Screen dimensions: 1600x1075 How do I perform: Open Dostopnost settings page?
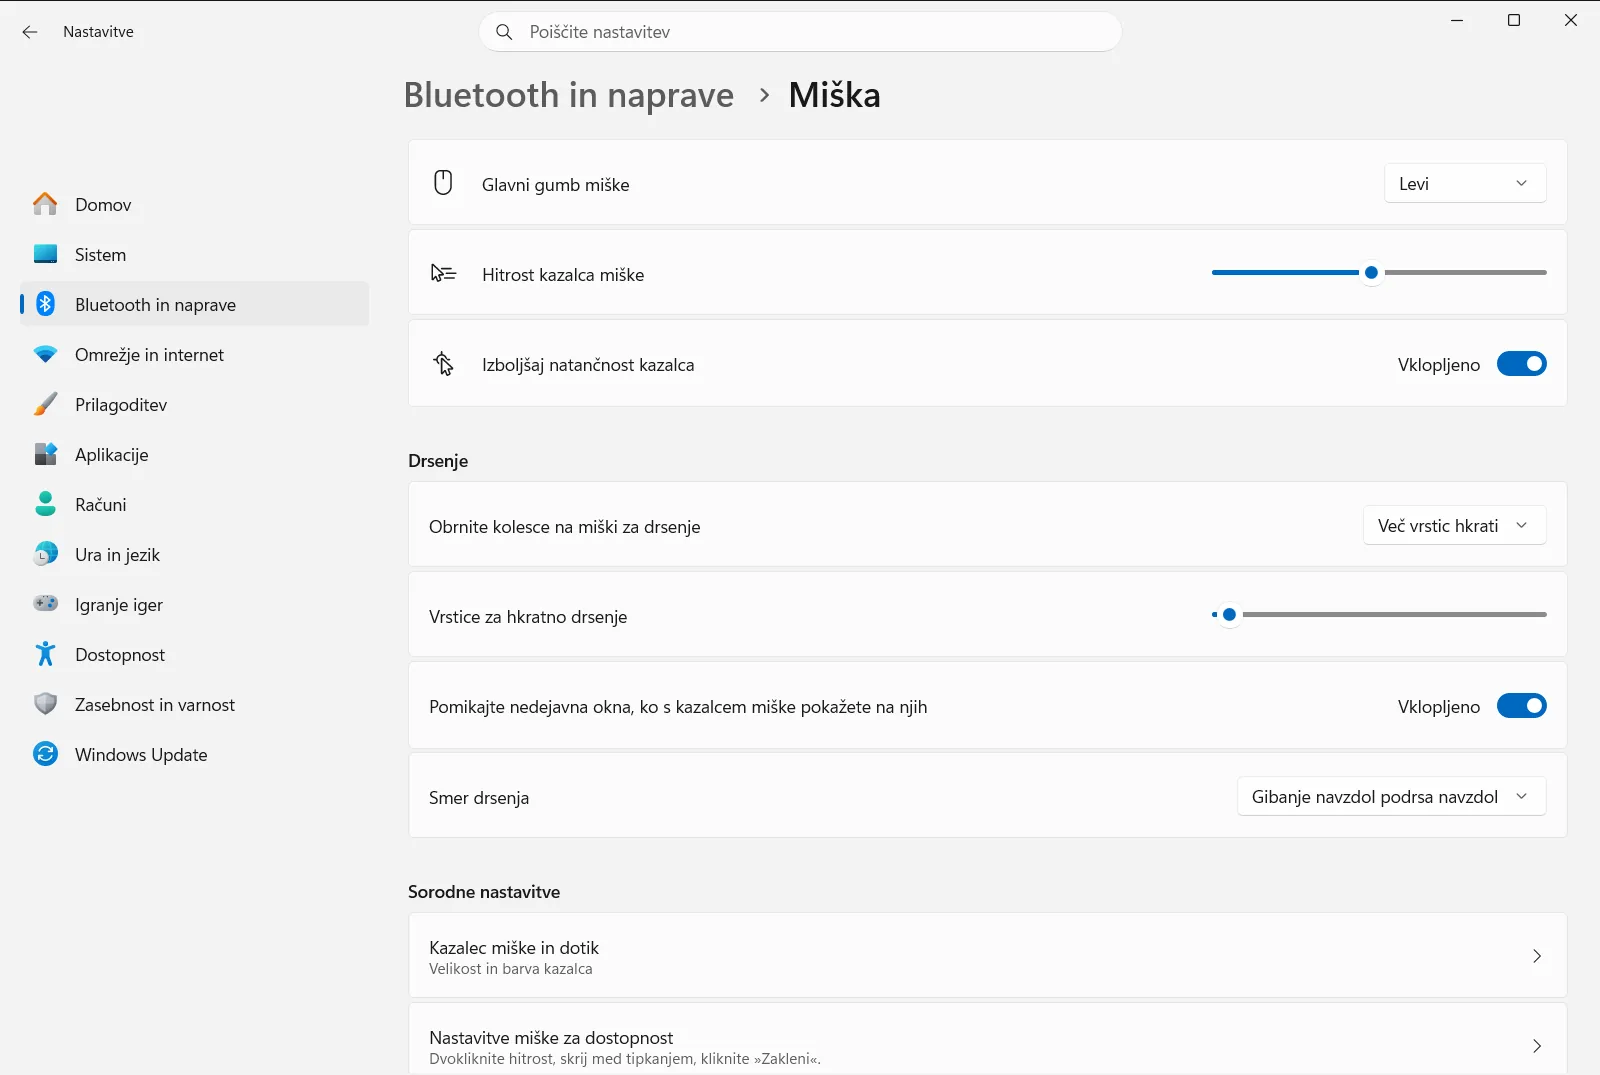[194, 654]
